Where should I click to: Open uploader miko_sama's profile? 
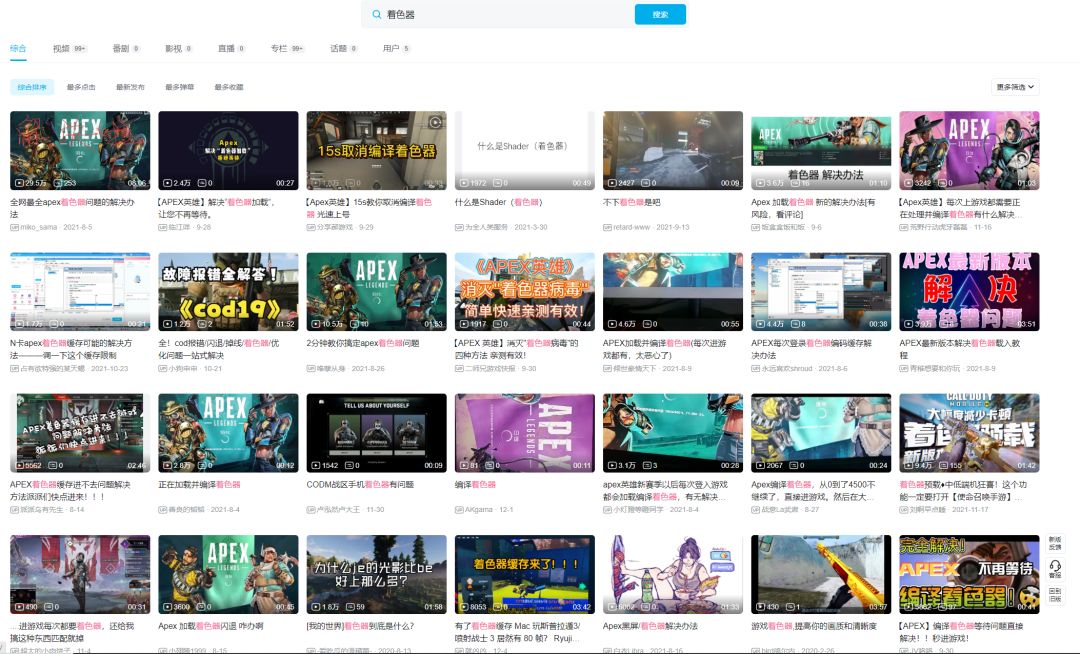coord(41,226)
